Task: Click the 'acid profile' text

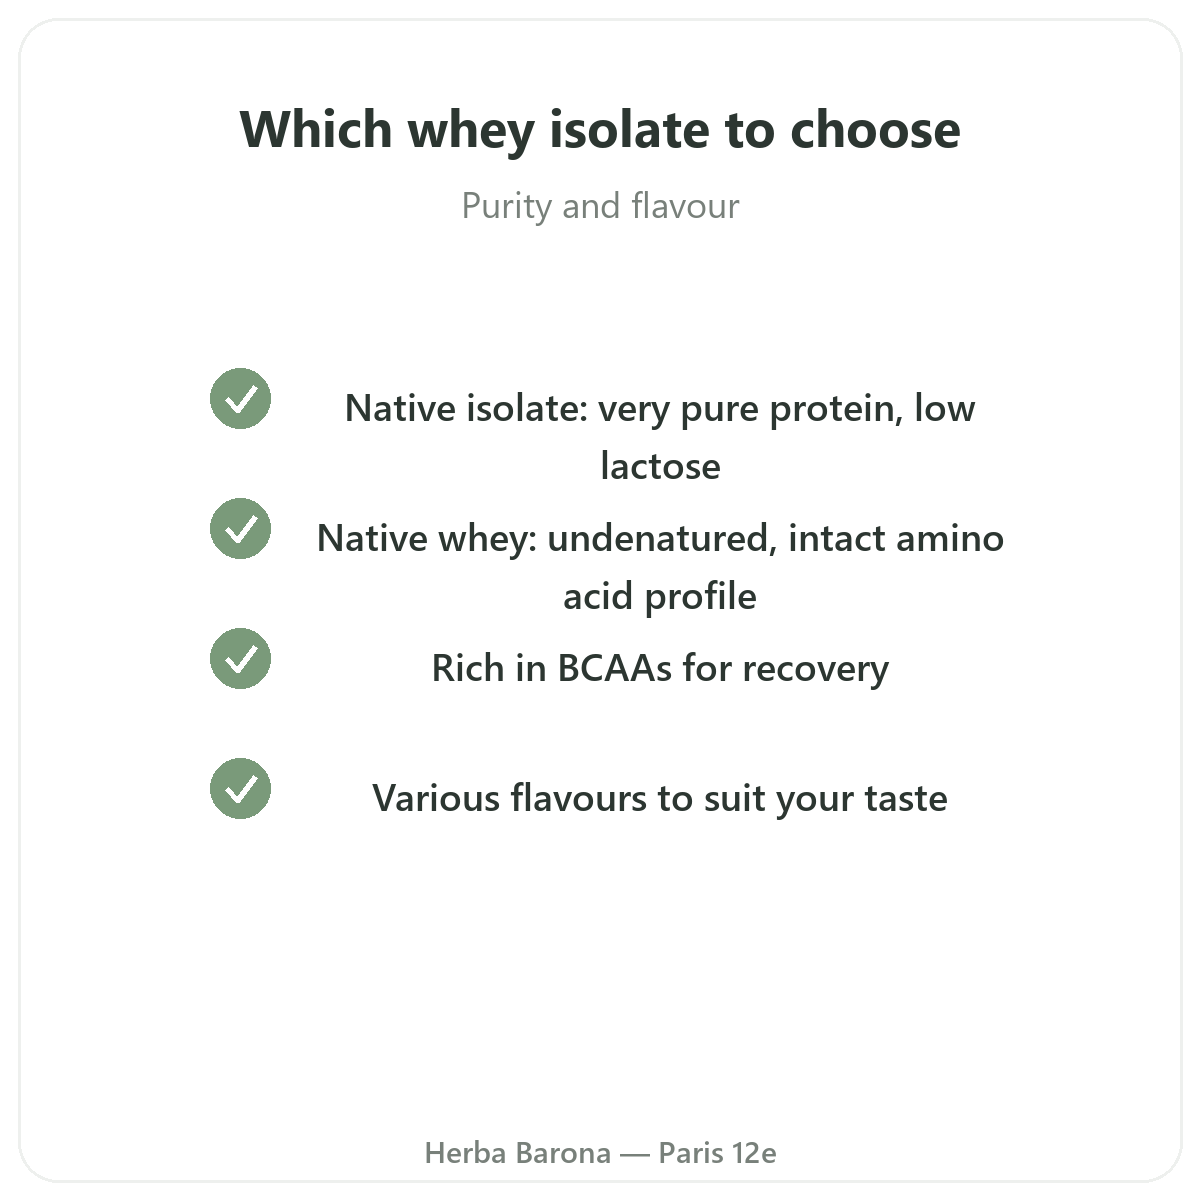Action: click(x=660, y=597)
